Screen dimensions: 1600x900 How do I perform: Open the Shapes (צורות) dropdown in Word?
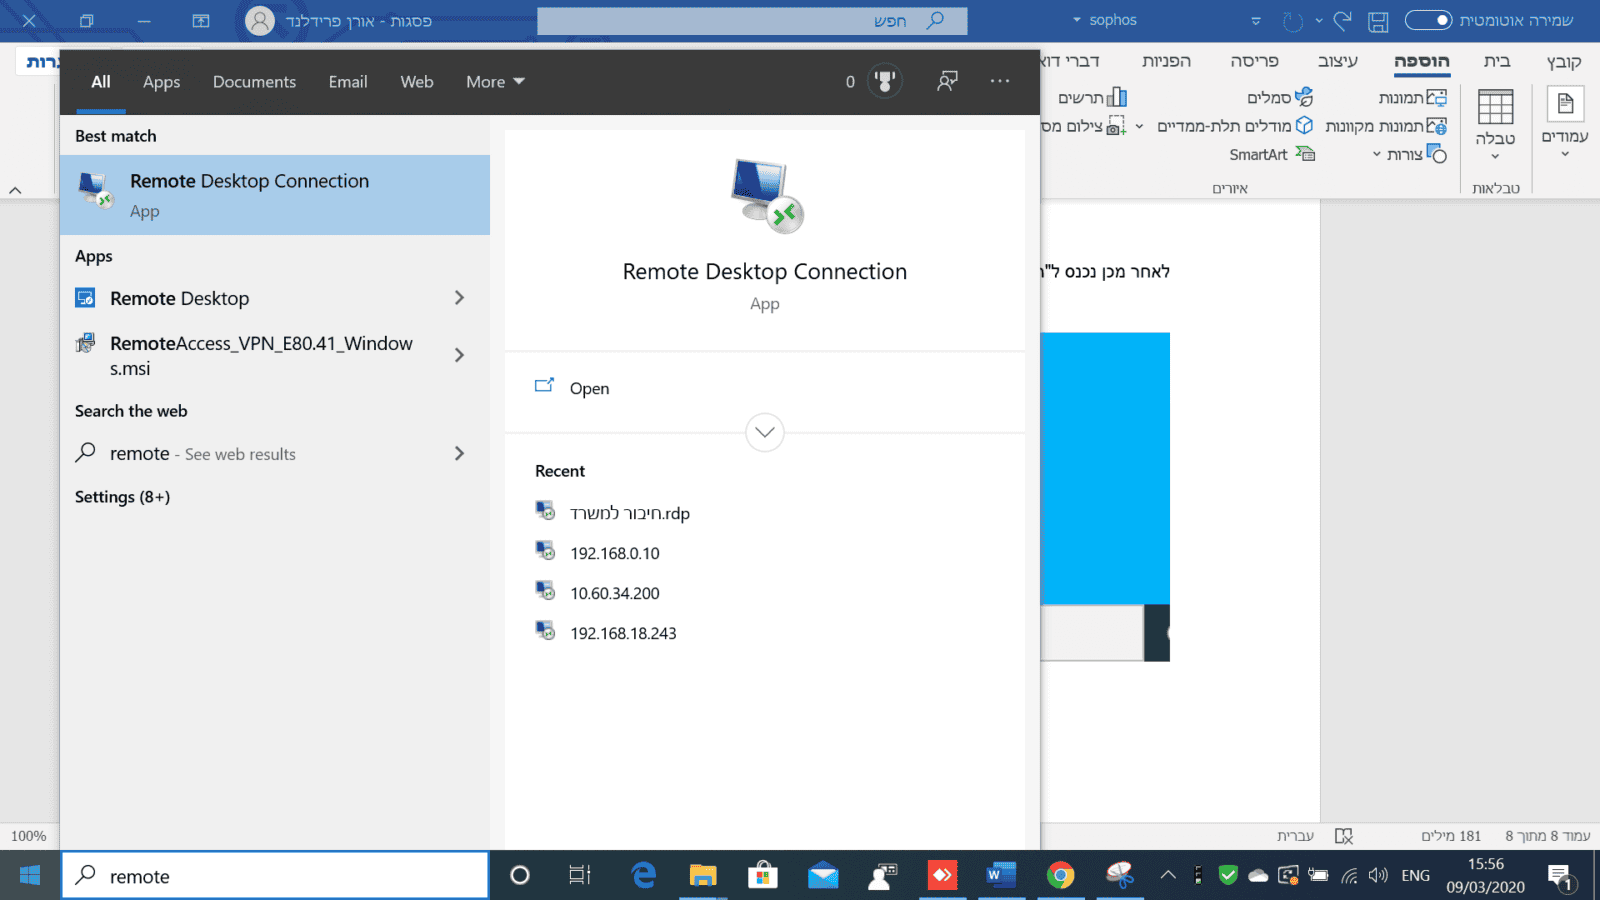(x=1409, y=154)
